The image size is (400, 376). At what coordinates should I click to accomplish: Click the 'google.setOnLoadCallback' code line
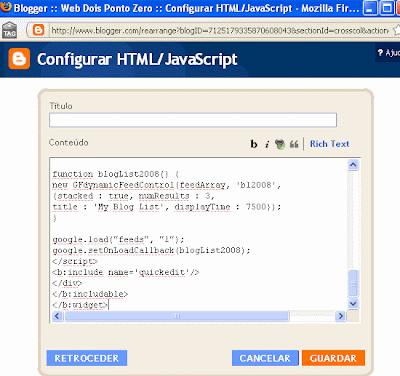151,250
